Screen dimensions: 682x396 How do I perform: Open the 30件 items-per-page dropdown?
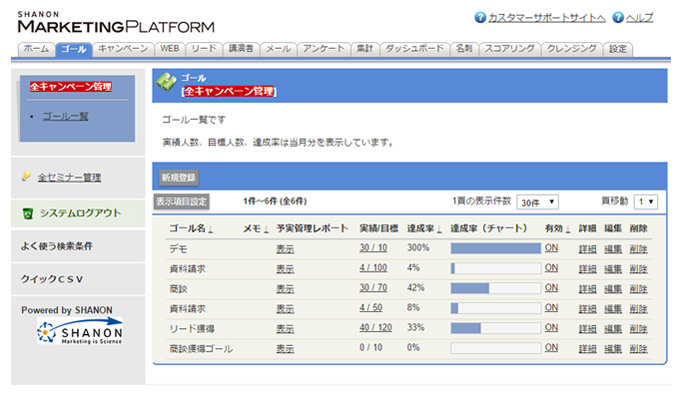point(538,202)
